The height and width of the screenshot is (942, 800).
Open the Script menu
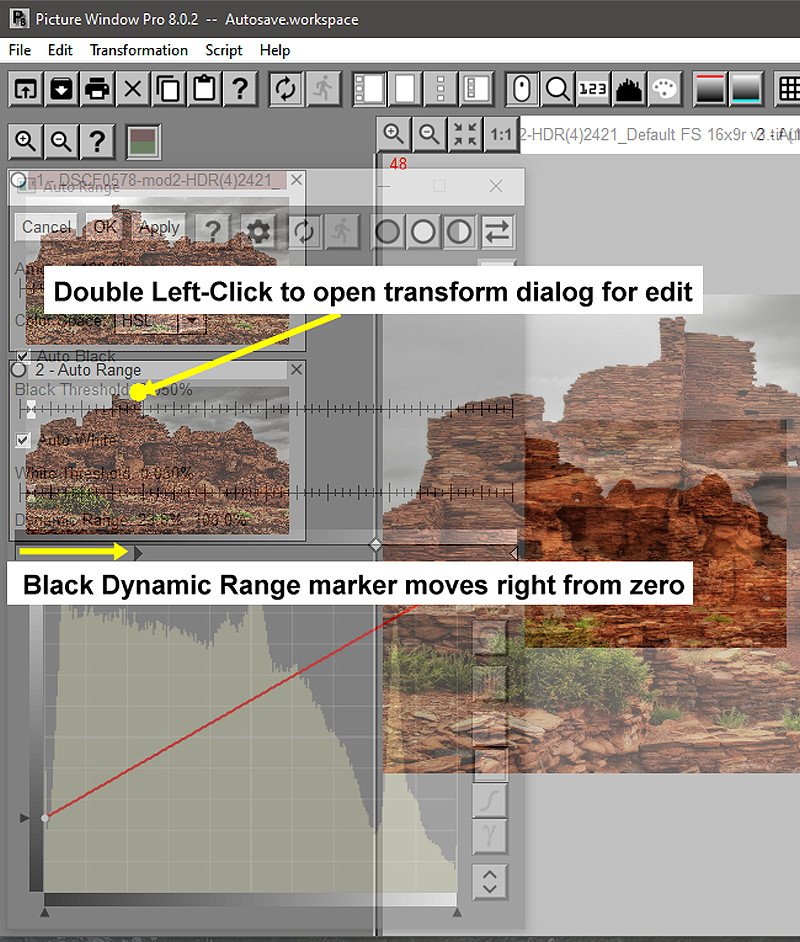click(x=224, y=50)
